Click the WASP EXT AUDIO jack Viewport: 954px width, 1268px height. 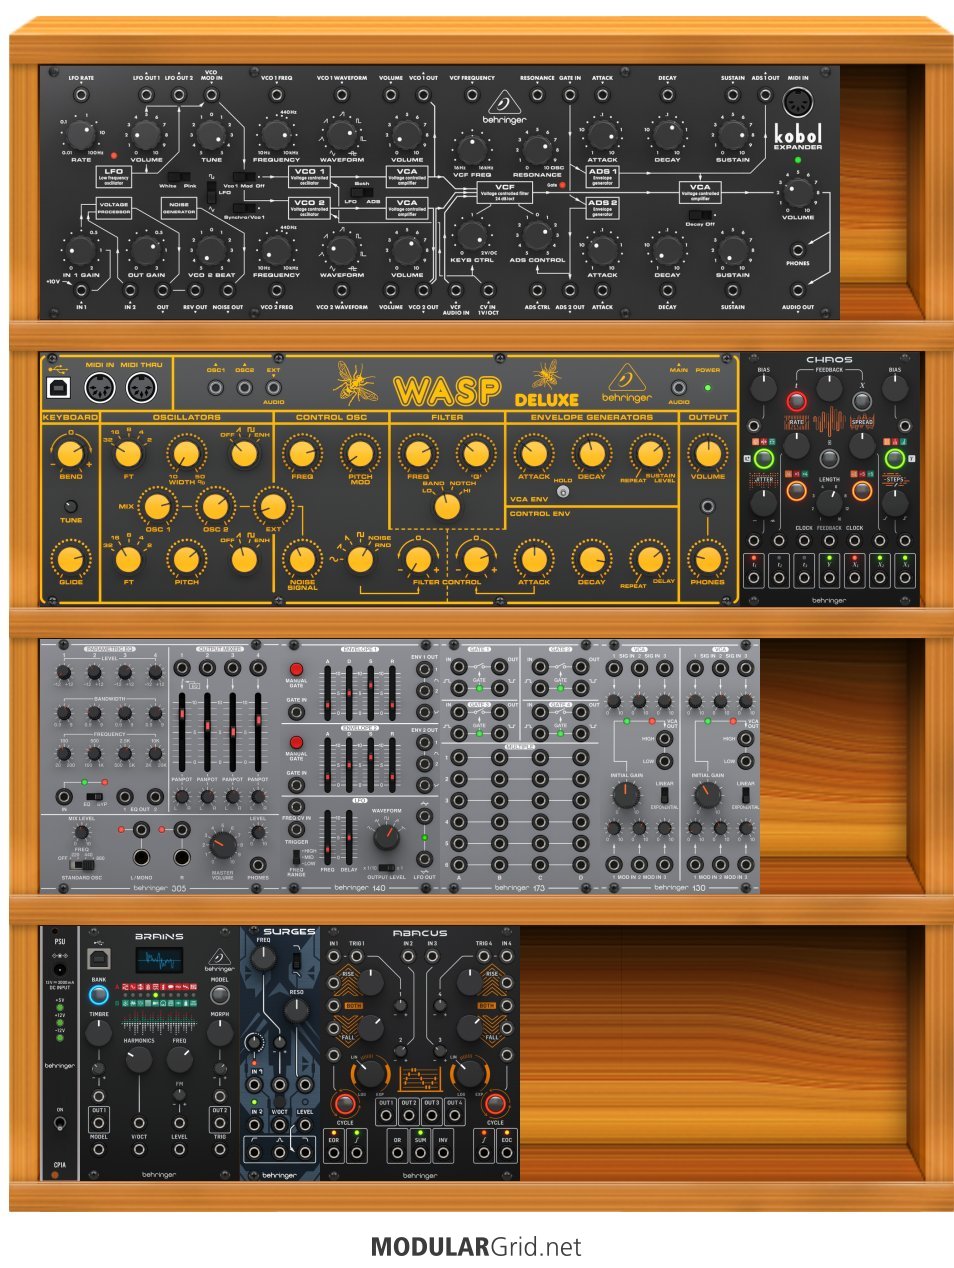(273, 387)
